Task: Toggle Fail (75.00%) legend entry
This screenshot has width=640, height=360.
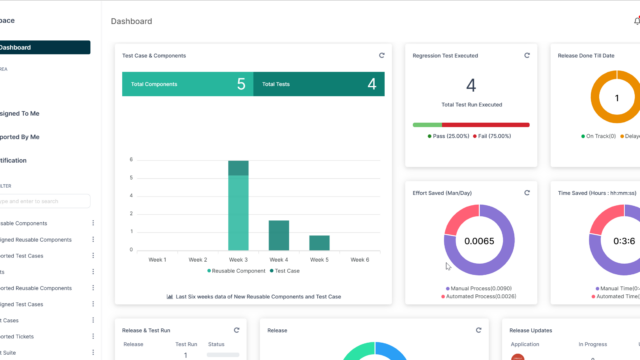Action: (492, 136)
